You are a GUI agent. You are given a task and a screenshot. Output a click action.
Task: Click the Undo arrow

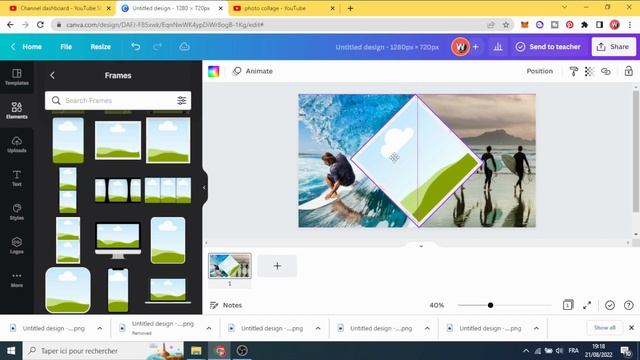[136, 47]
